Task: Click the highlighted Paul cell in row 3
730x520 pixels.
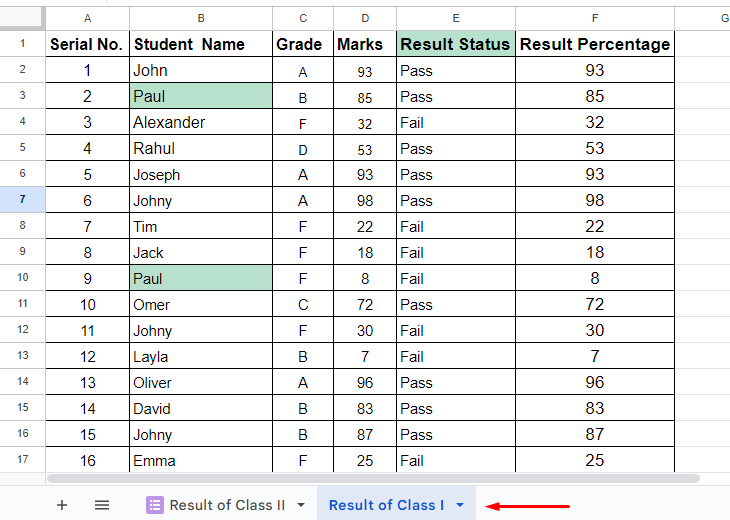Action: coord(201,96)
